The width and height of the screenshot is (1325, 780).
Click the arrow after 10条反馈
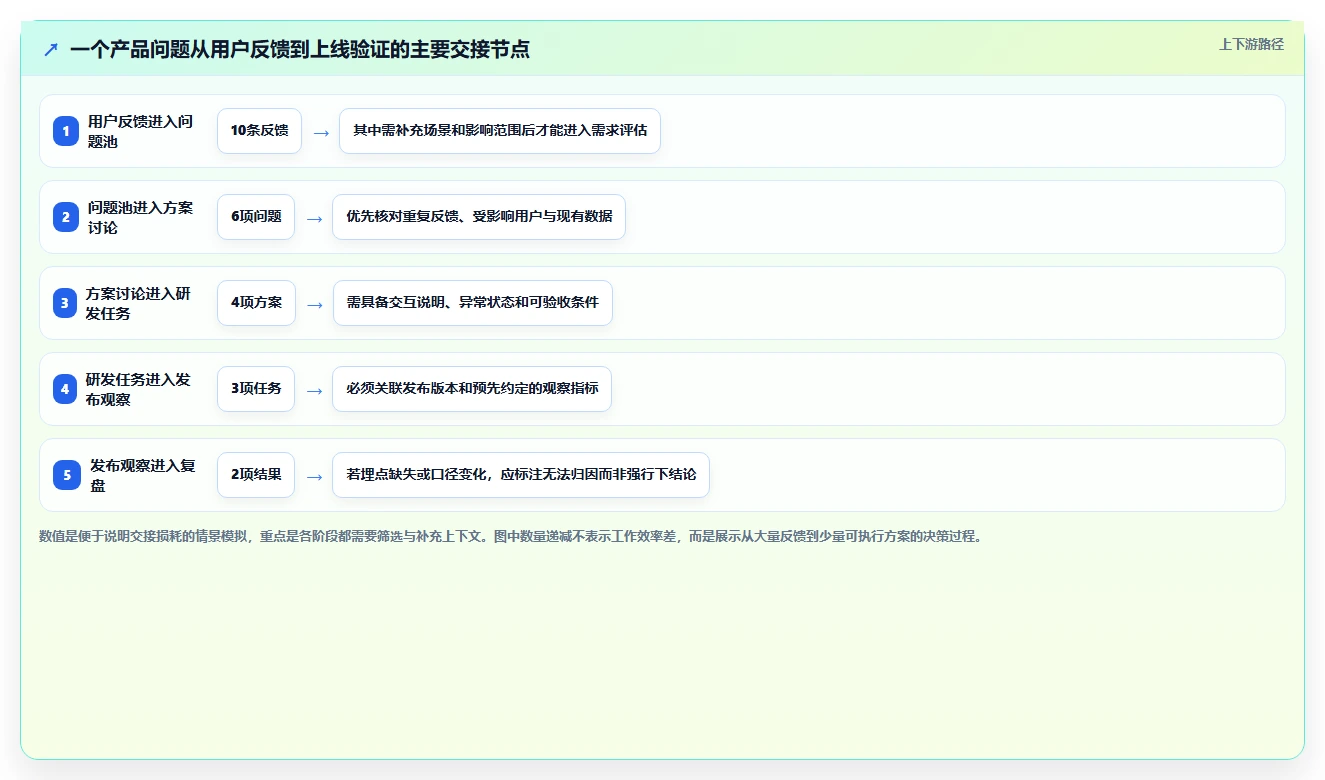(321, 132)
